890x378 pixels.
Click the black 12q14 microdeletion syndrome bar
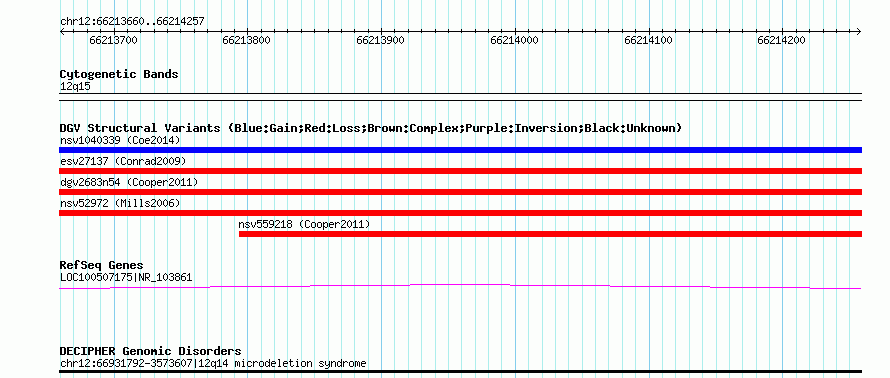click(x=460, y=372)
